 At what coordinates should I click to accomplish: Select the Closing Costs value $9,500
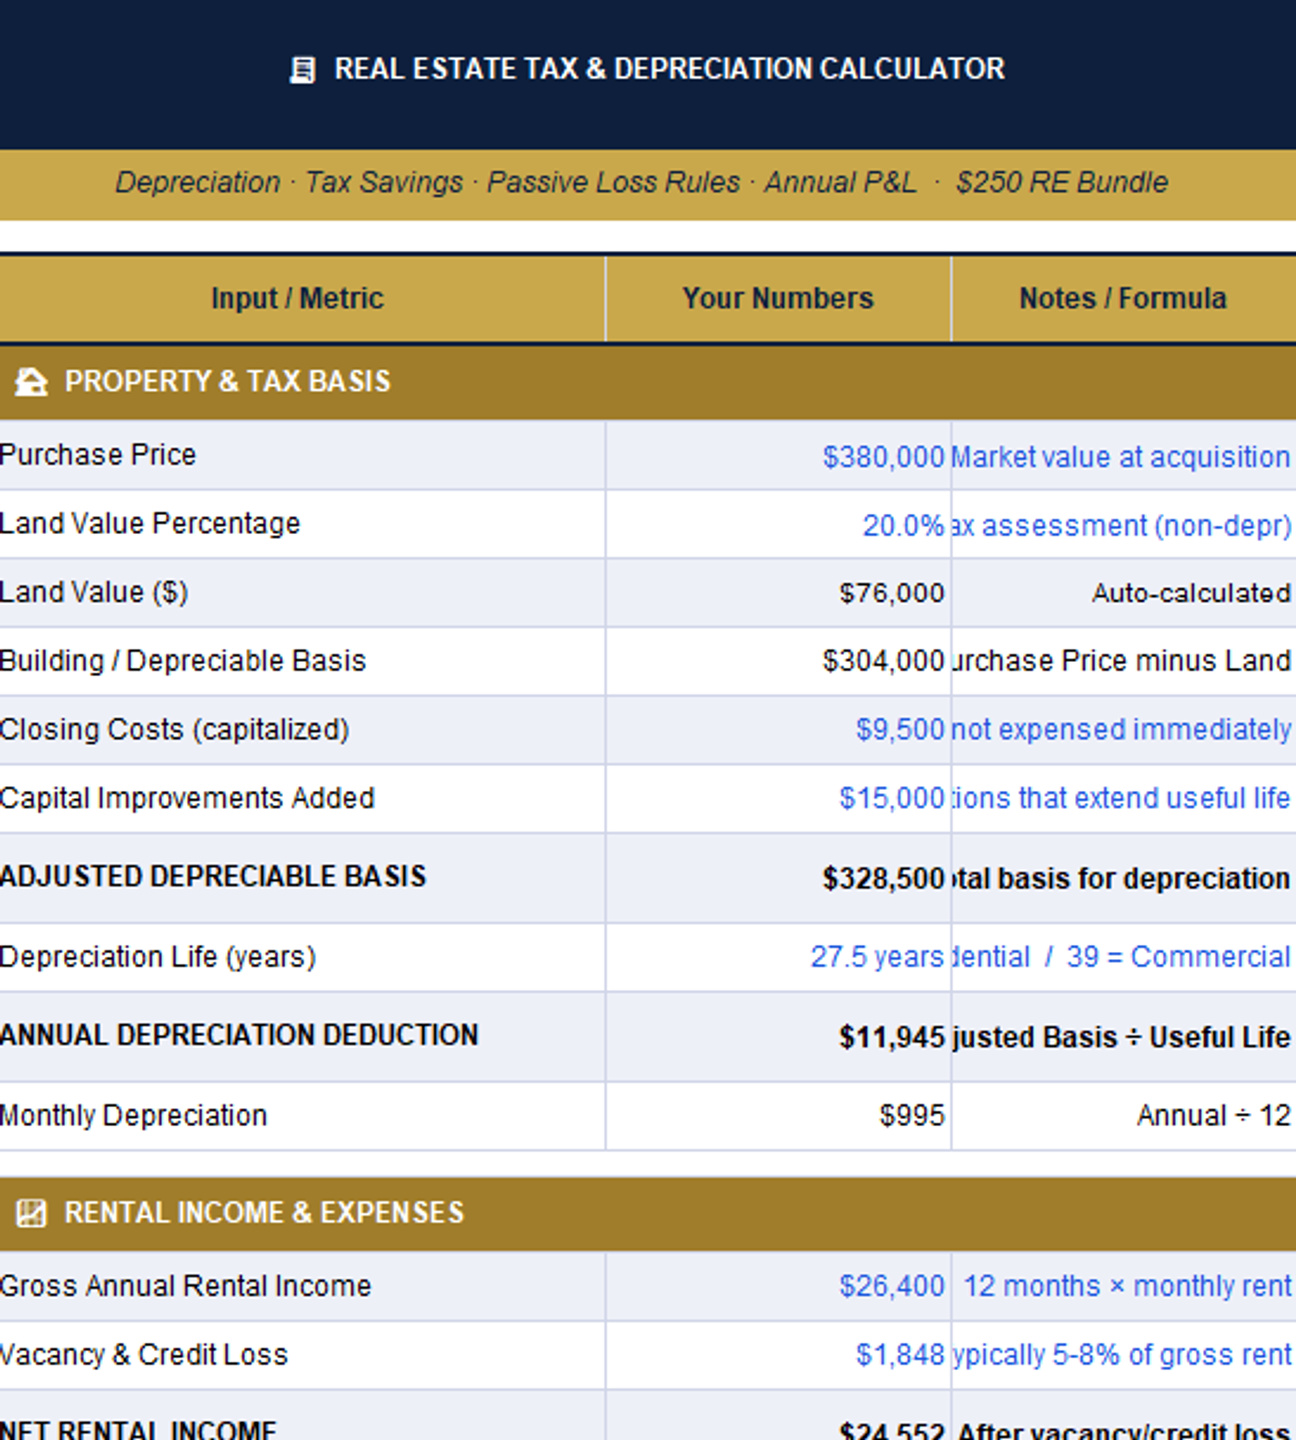900,730
